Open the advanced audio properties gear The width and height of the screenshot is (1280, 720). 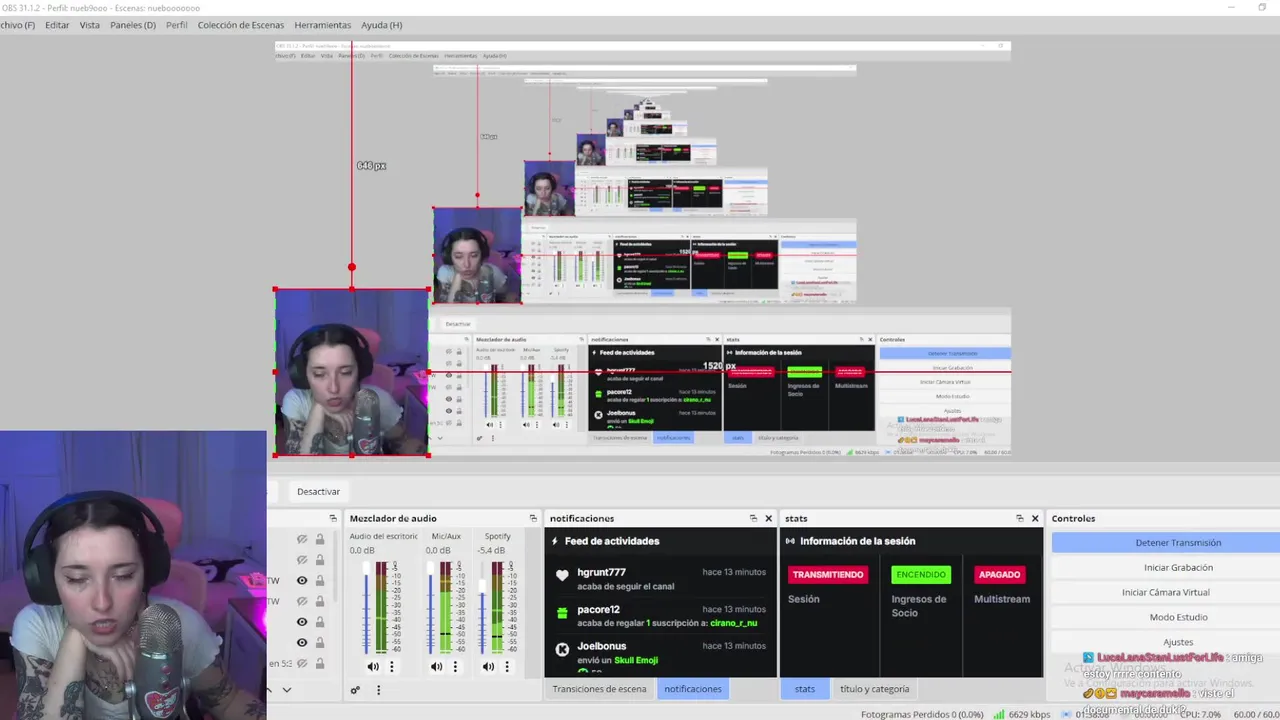pos(355,690)
